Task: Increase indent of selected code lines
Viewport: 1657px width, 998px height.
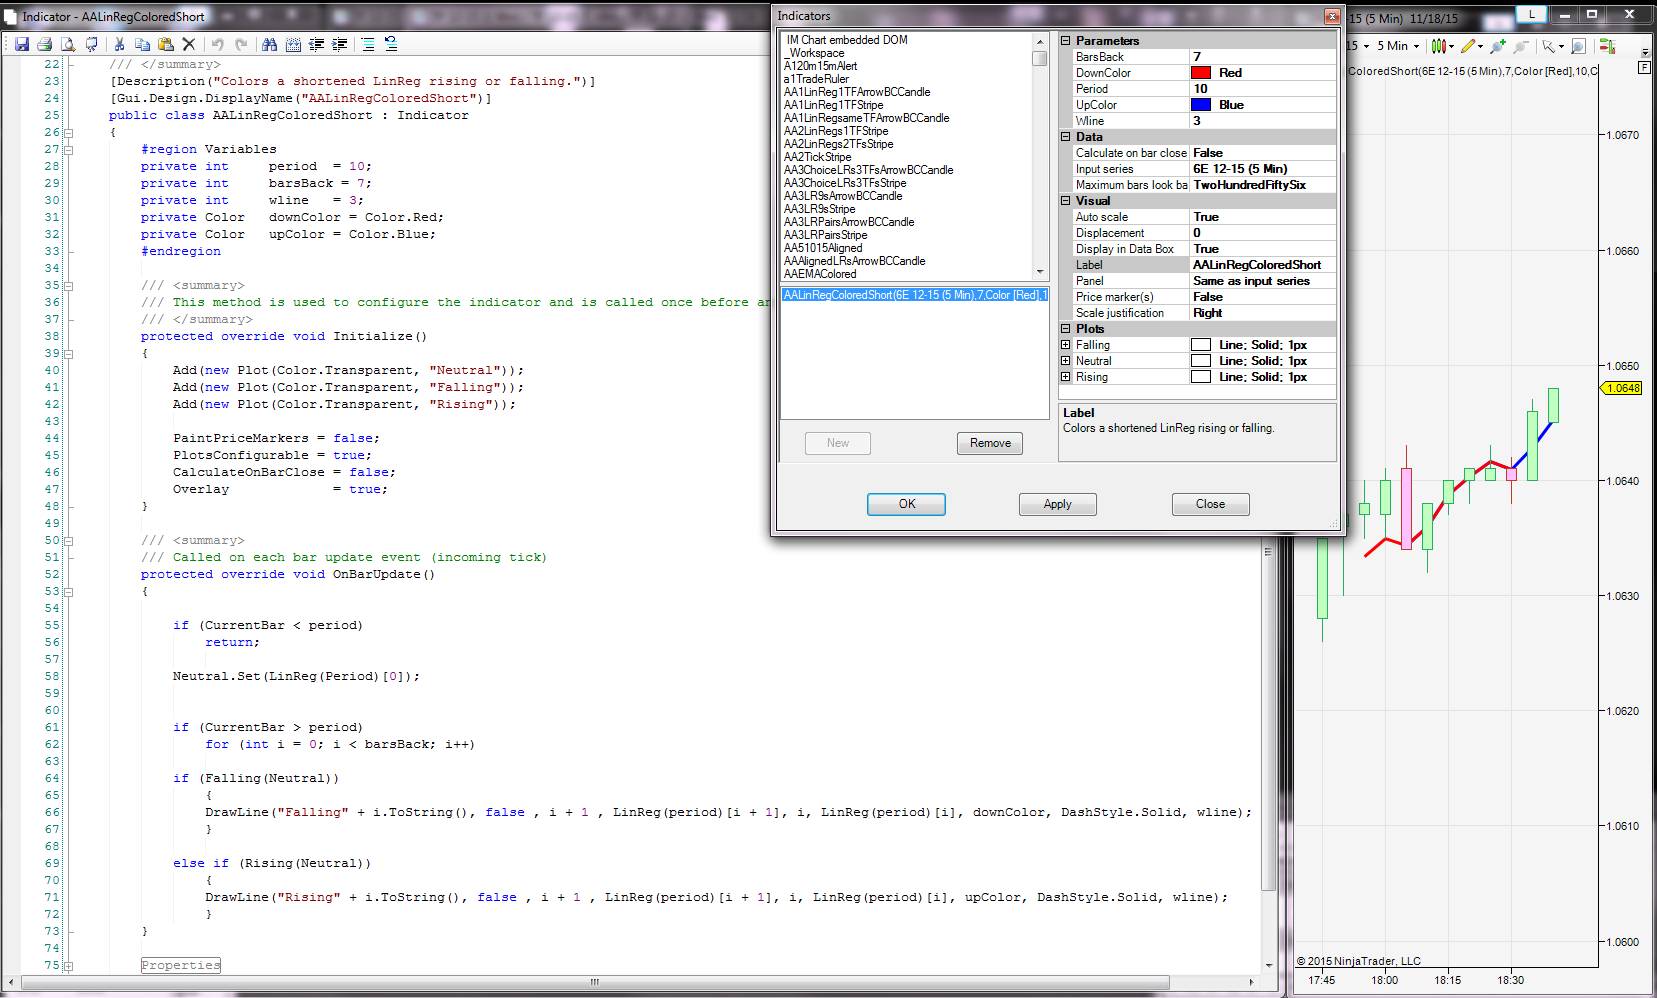Action: pos(340,44)
